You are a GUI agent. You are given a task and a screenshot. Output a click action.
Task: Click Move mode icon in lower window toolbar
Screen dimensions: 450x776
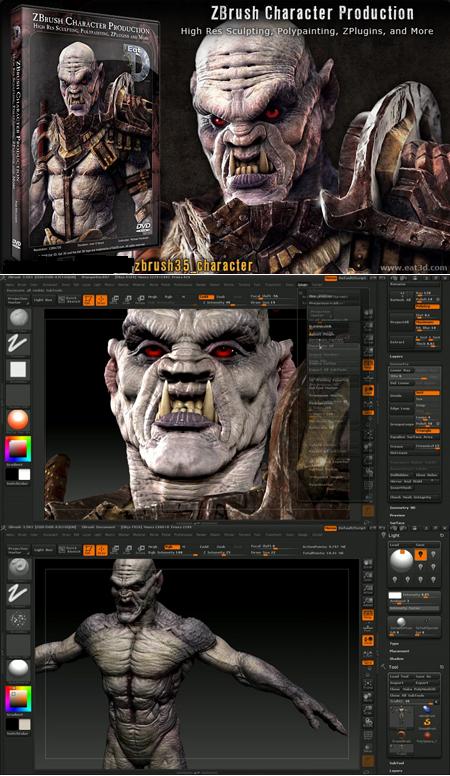click(115, 549)
